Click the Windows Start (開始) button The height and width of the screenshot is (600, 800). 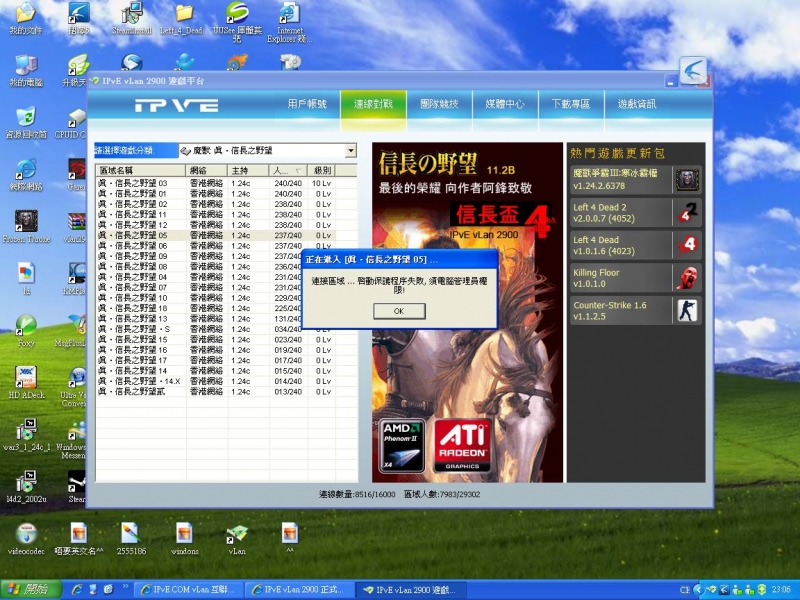[x=28, y=590]
